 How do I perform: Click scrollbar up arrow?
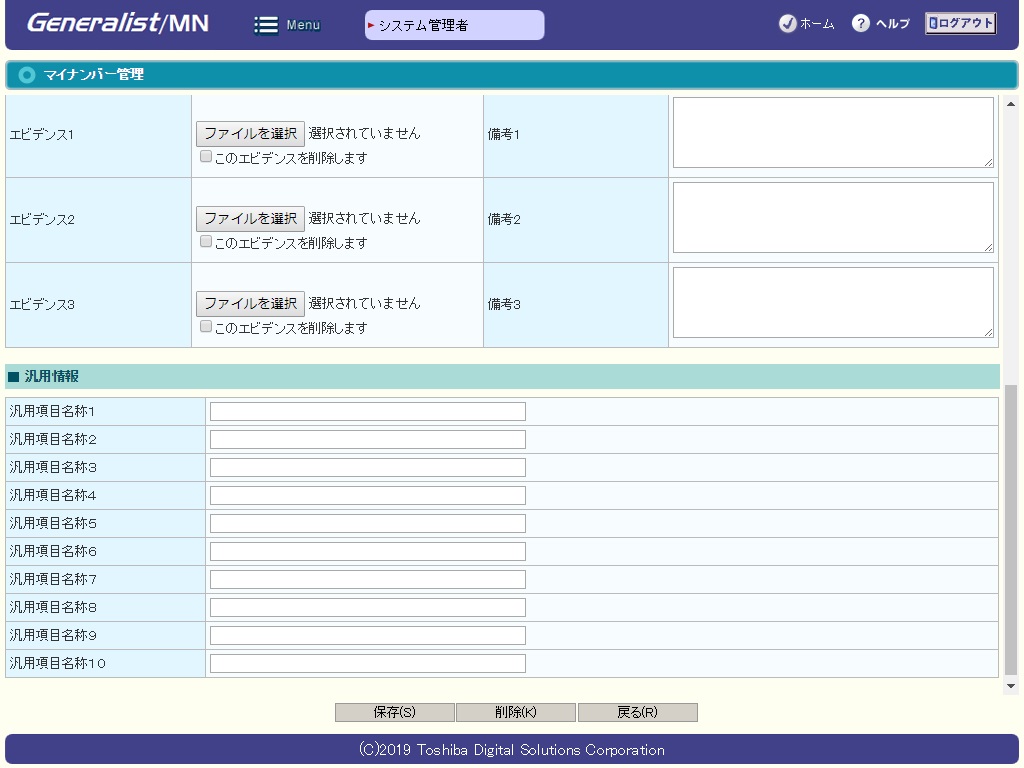point(1010,104)
